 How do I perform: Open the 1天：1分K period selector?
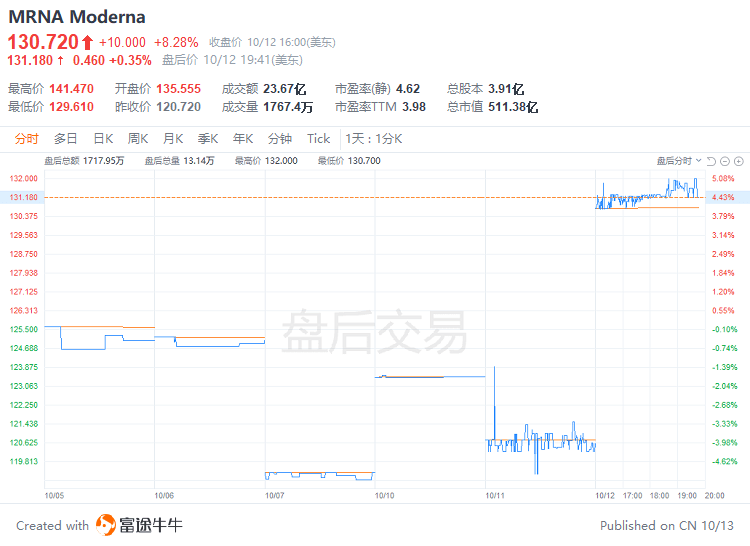pyautogui.click(x=374, y=139)
